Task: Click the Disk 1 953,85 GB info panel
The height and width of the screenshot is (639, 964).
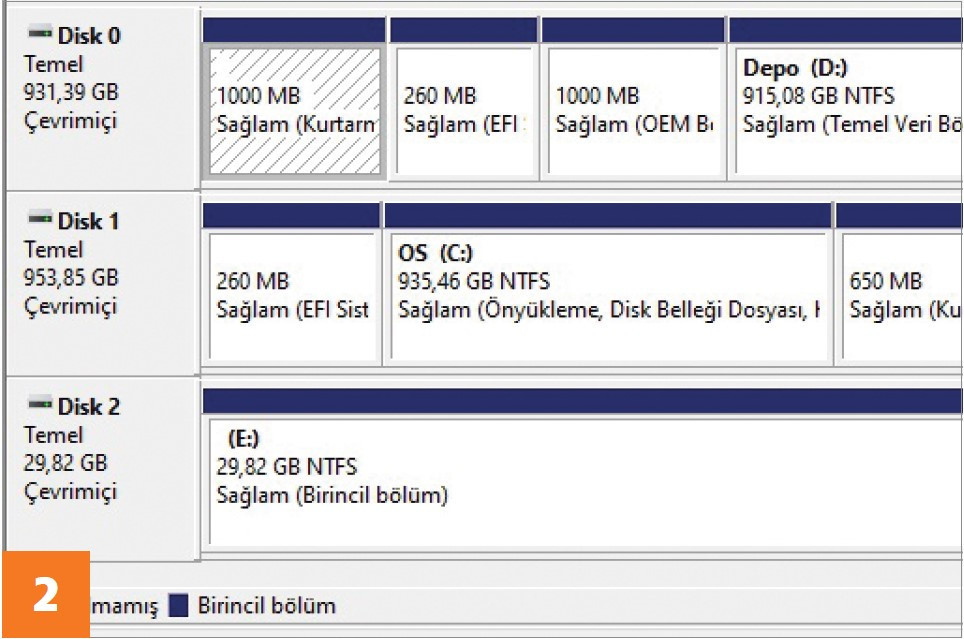Action: click(102, 284)
